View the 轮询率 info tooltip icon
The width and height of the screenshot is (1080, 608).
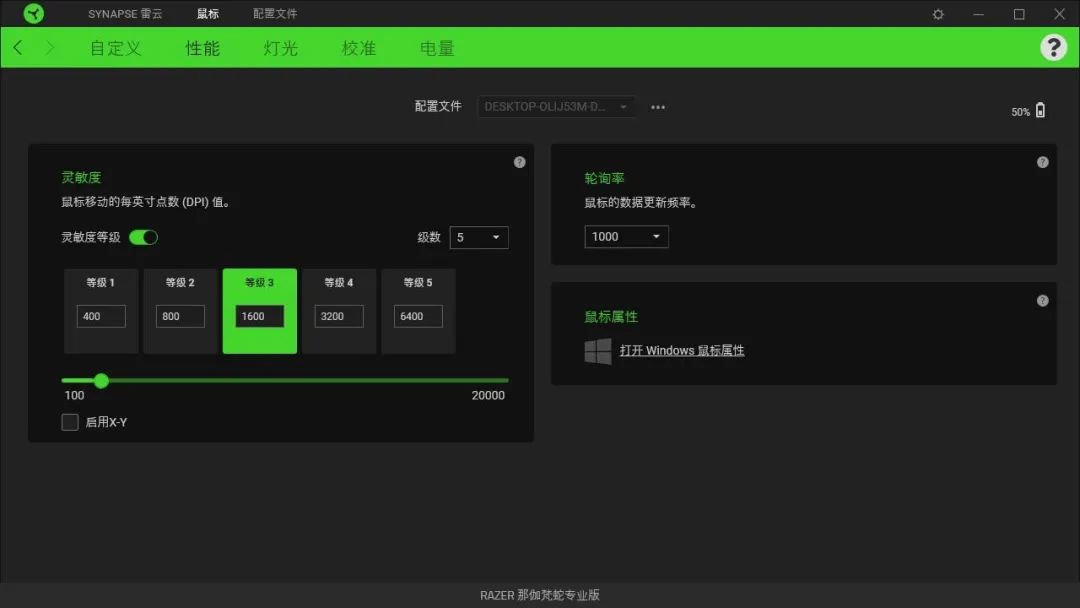click(x=1042, y=161)
